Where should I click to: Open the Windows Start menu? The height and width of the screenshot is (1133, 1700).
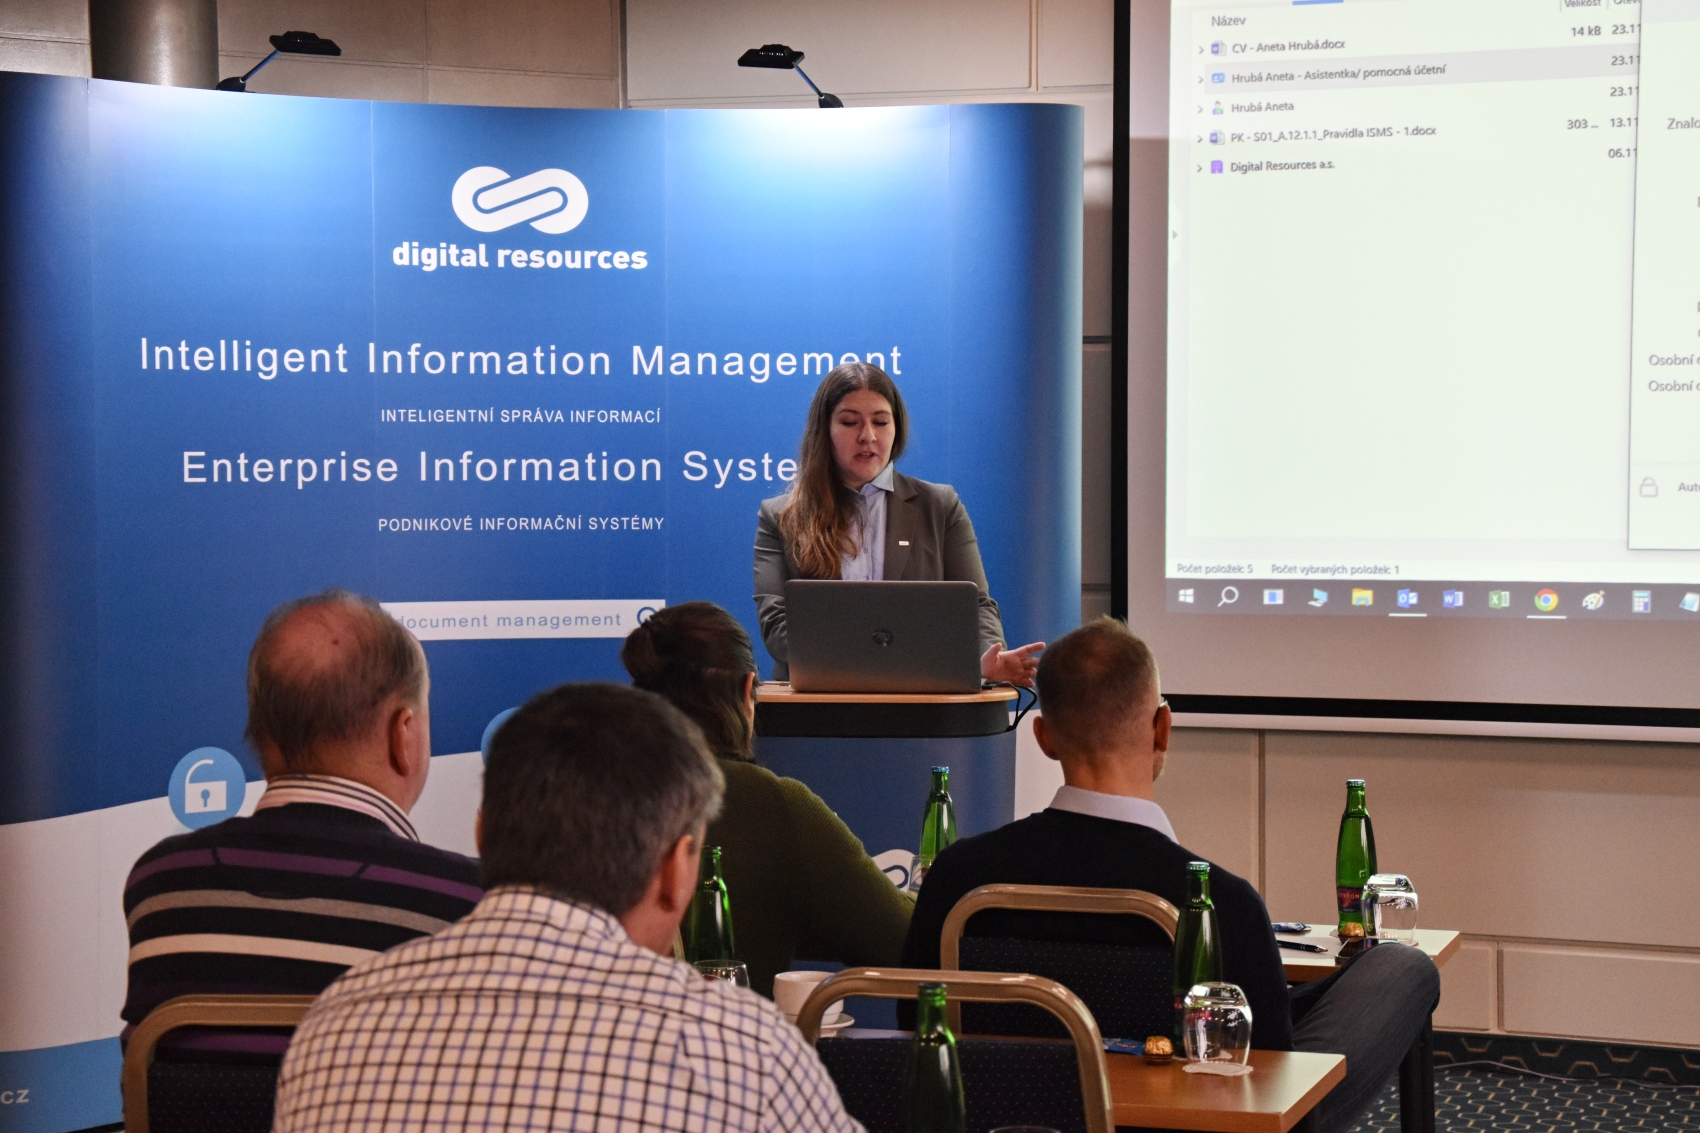click(x=1186, y=596)
